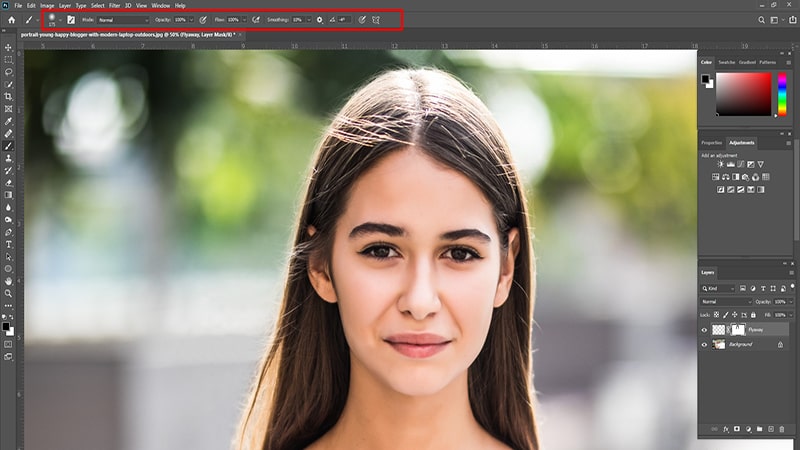This screenshot has width=800, height=450.
Task: Open the Flow dropdown arrow
Action: pyautogui.click(x=244, y=20)
